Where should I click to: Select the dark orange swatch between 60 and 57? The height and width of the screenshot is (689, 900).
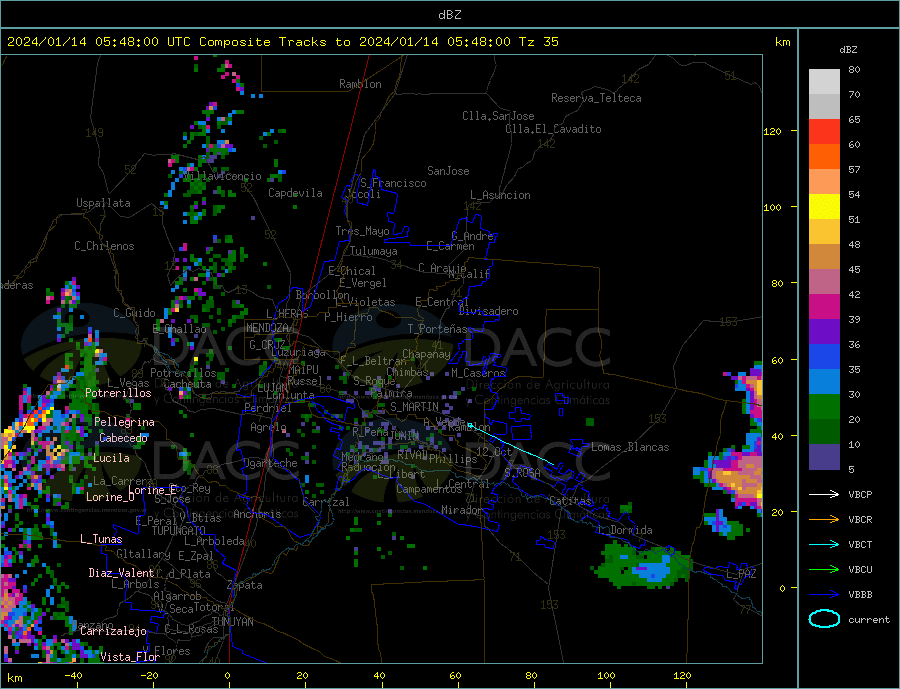[x=824, y=157]
